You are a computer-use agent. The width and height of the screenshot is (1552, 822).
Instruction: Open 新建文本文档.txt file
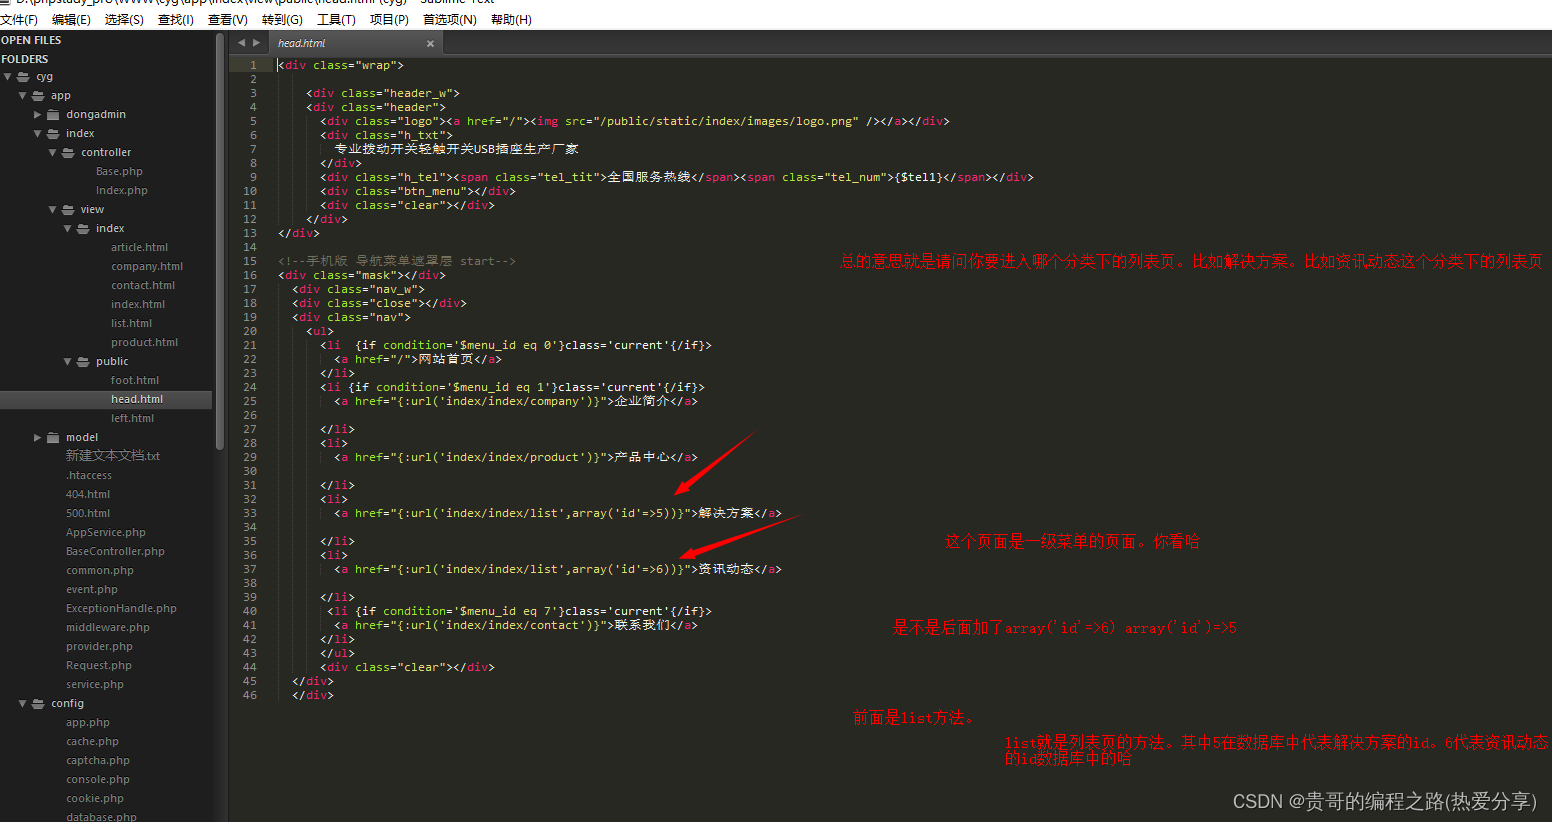(x=113, y=456)
